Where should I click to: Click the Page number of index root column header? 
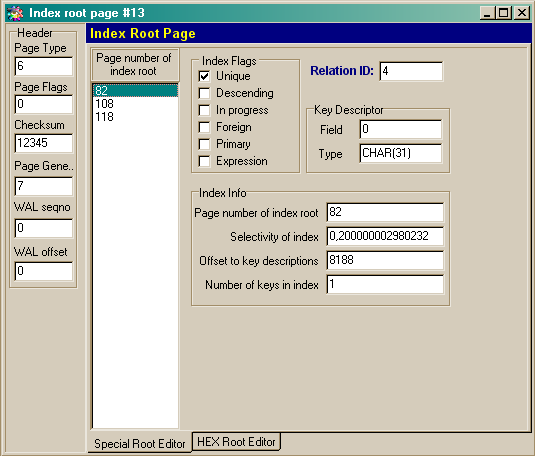(x=135, y=65)
